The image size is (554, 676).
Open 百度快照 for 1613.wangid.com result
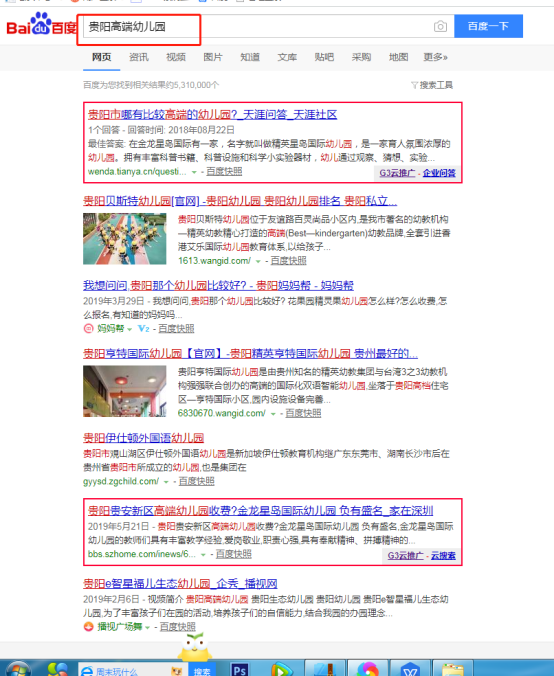[288, 261]
